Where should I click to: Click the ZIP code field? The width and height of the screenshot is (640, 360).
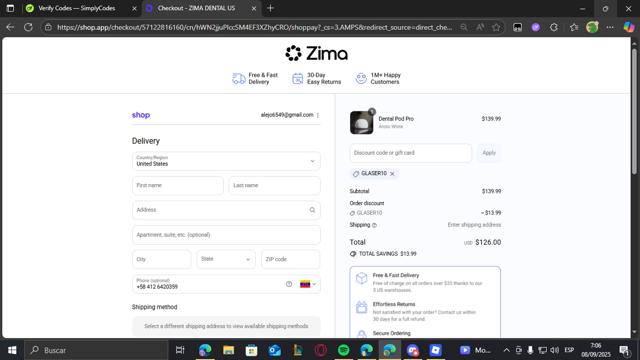coord(291,259)
